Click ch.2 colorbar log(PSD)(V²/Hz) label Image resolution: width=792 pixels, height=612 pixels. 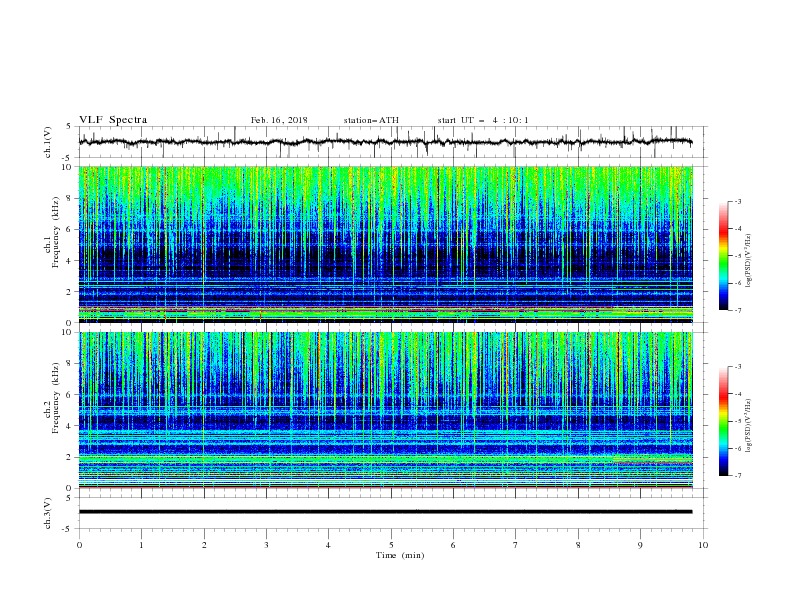(749, 426)
